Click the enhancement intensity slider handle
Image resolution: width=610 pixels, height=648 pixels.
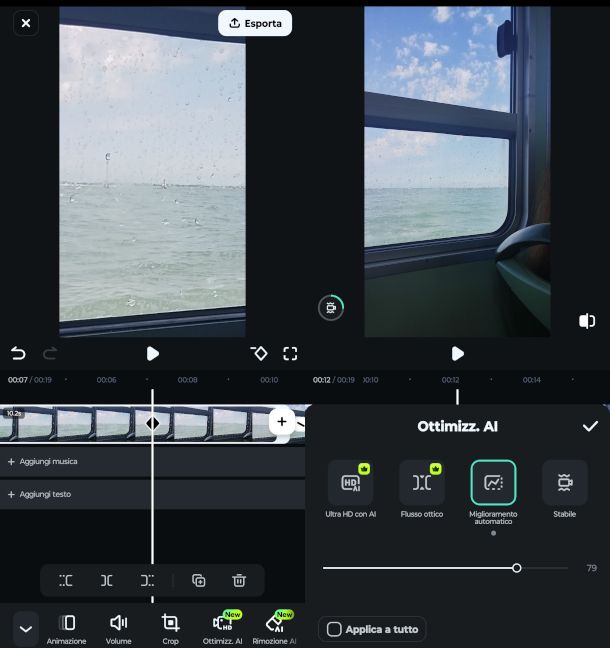tap(517, 568)
